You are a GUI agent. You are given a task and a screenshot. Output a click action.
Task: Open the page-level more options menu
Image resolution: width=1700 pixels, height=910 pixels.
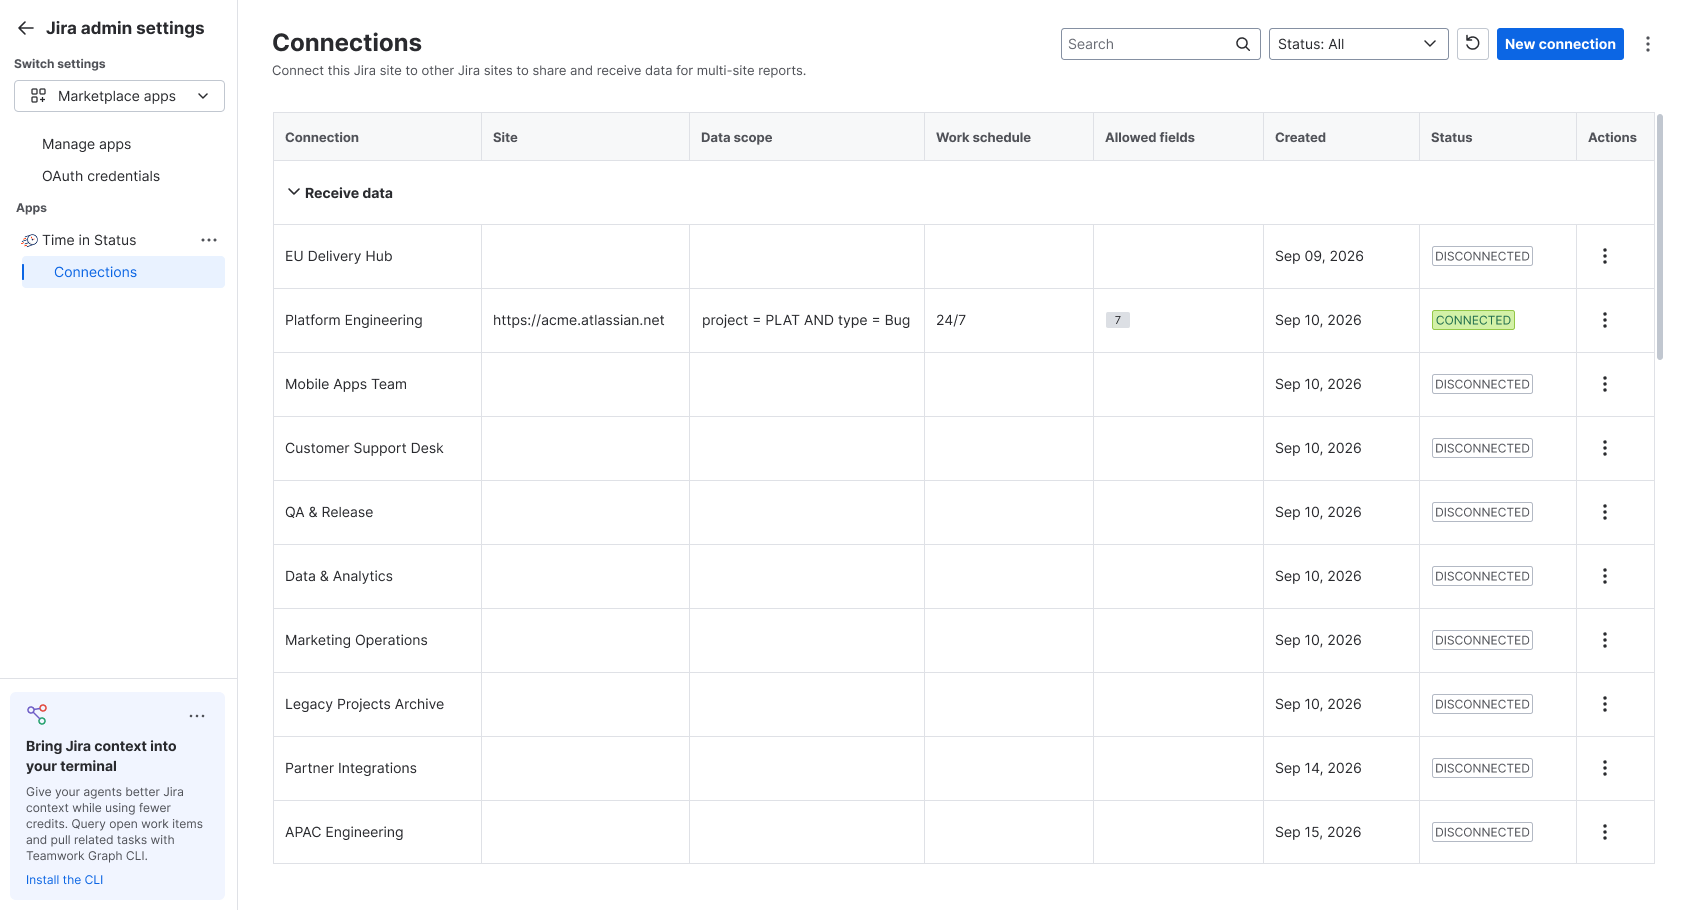pyautogui.click(x=1648, y=44)
